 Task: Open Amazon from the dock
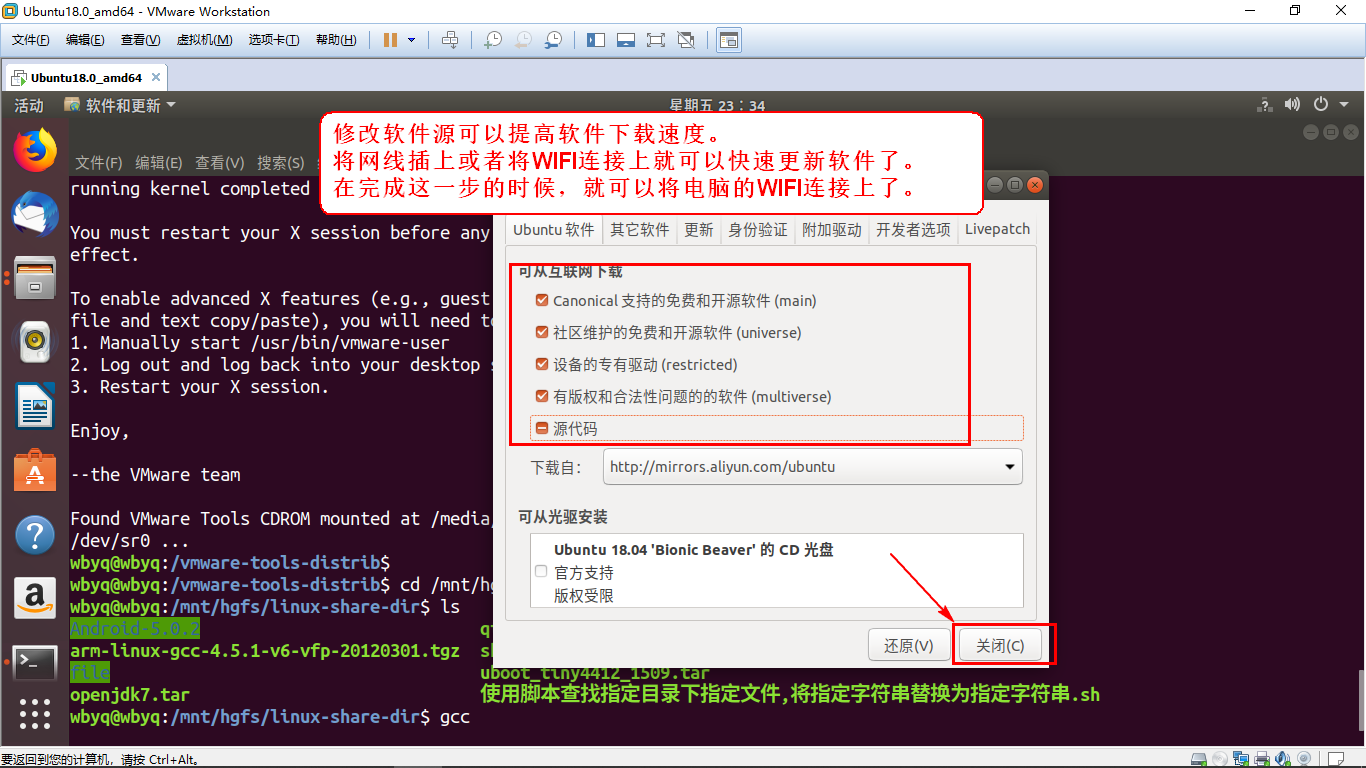coord(35,598)
